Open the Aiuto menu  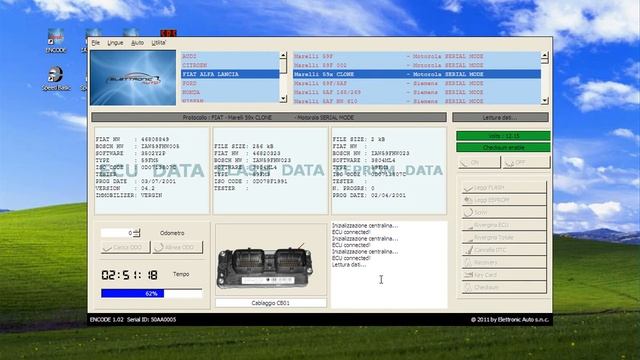click(137, 42)
